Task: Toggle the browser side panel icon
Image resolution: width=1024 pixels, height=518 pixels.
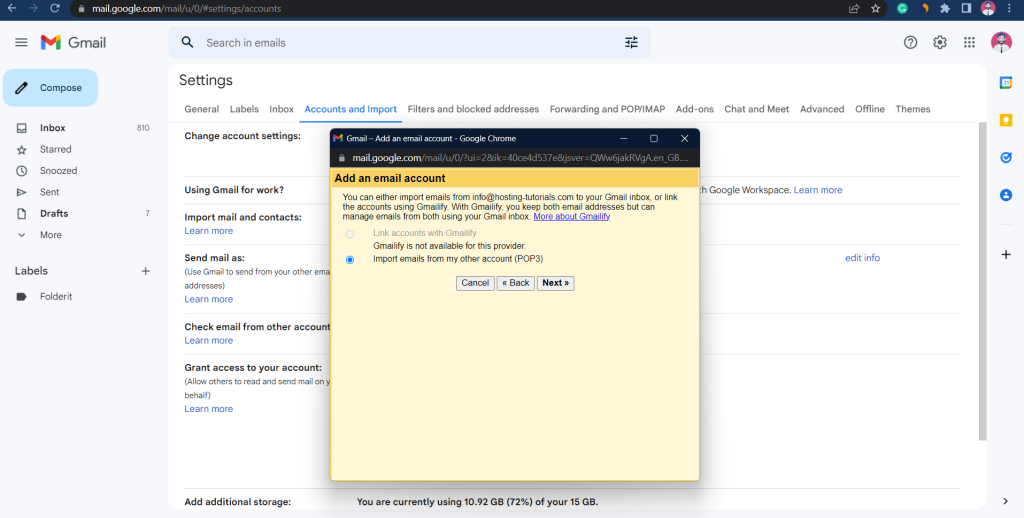Action: pos(966,8)
